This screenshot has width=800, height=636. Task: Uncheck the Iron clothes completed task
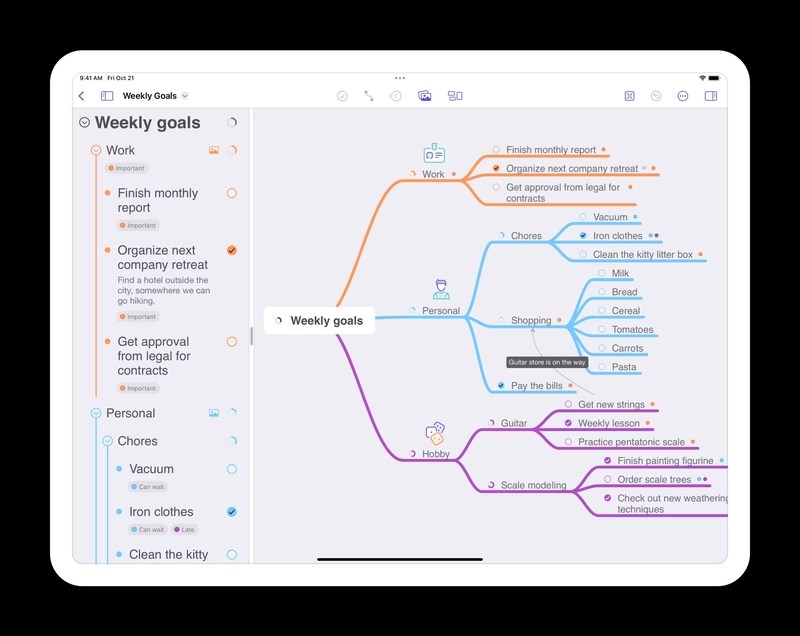tap(231, 512)
